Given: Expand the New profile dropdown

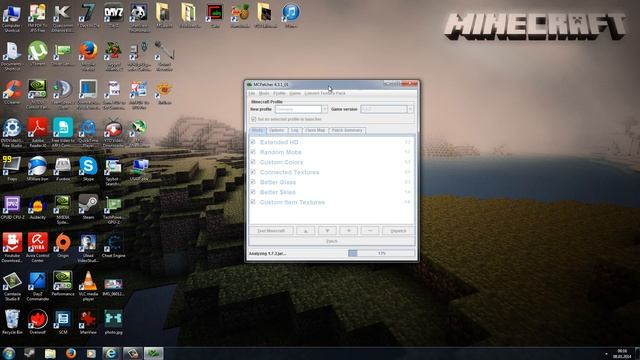Looking at the screenshot, I should pyautogui.click(x=324, y=109).
